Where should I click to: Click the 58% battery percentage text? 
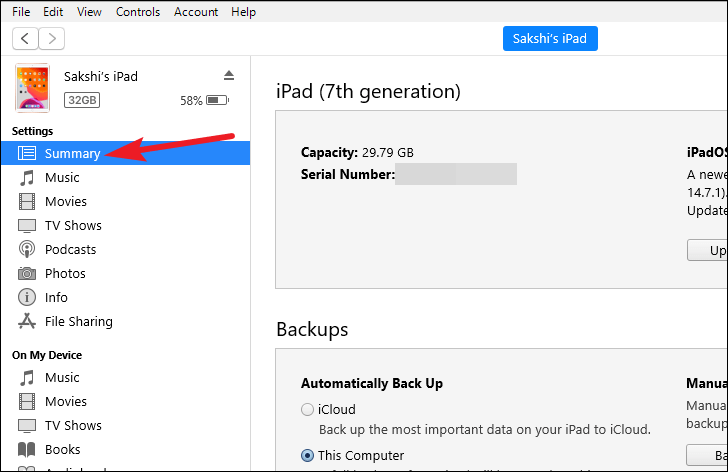(191, 100)
